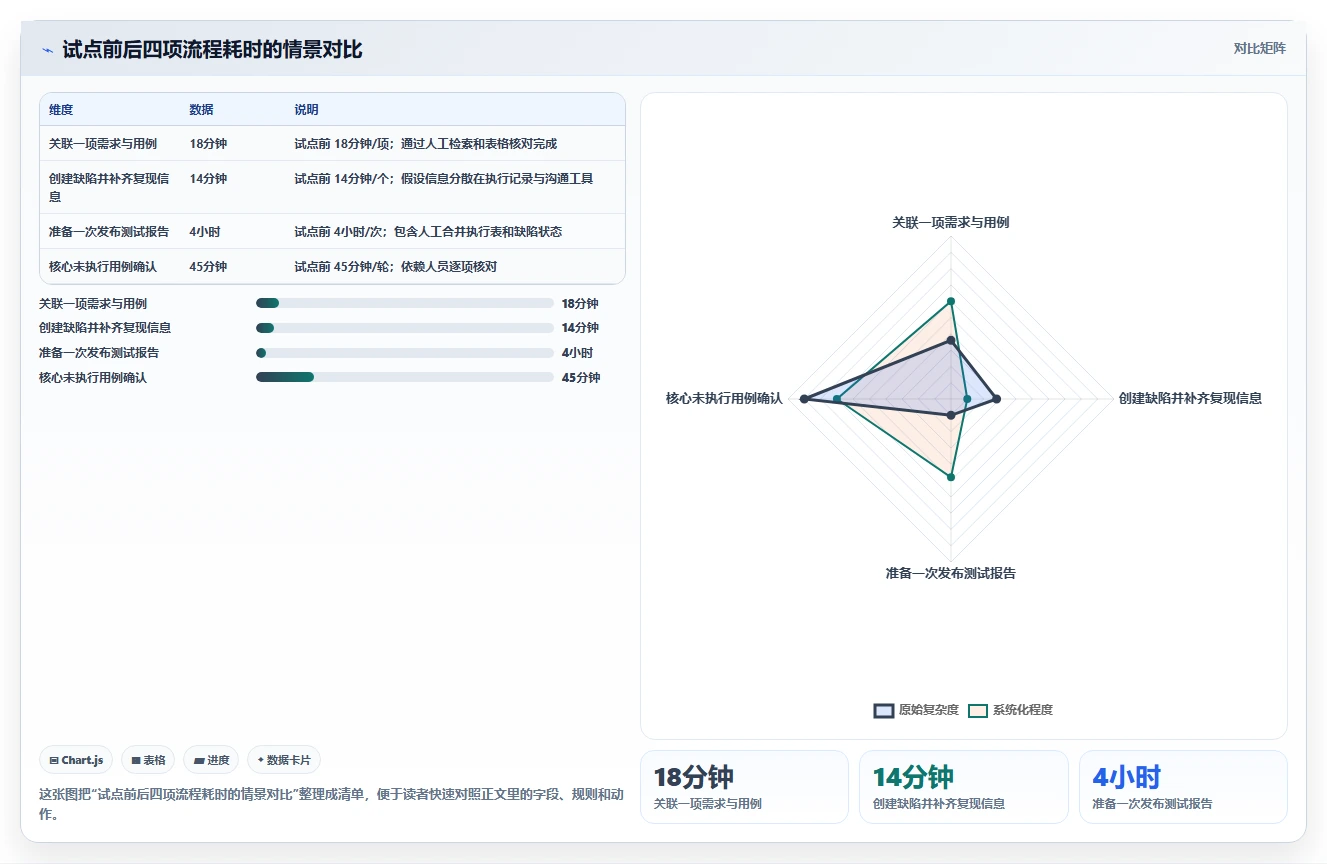Viewport: 1327px width, 864px height.
Task: Click the paragraph starting 这张图把
Action: [332, 804]
